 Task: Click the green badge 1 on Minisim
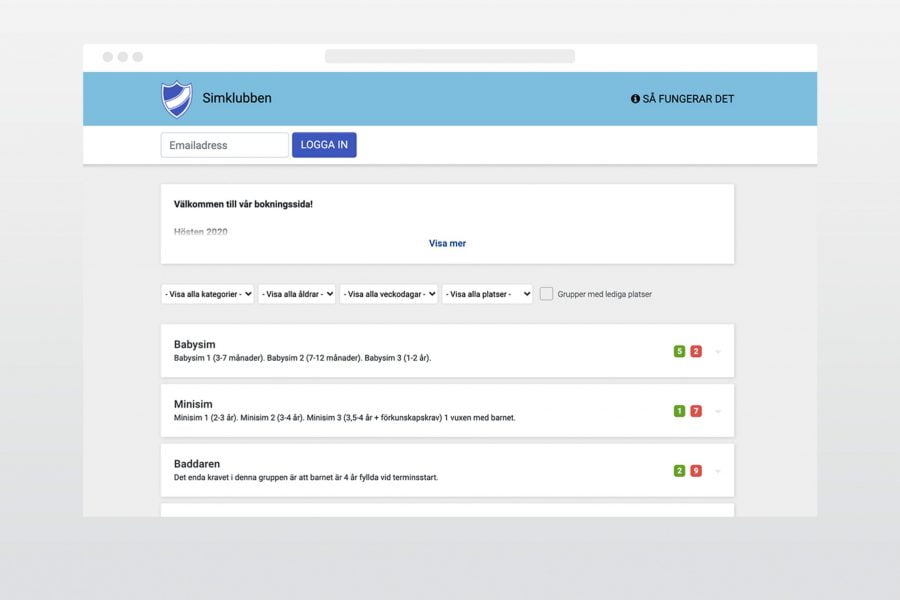(679, 411)
